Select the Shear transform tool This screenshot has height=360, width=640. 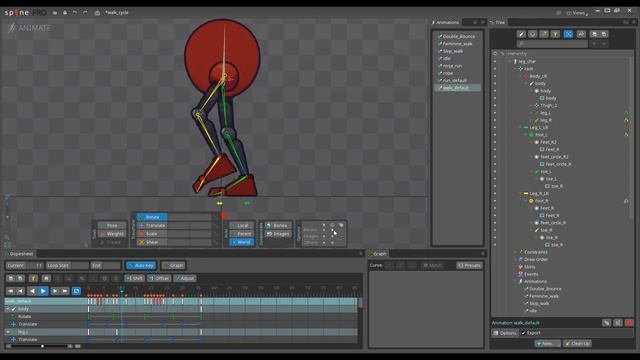pos(152,242)
